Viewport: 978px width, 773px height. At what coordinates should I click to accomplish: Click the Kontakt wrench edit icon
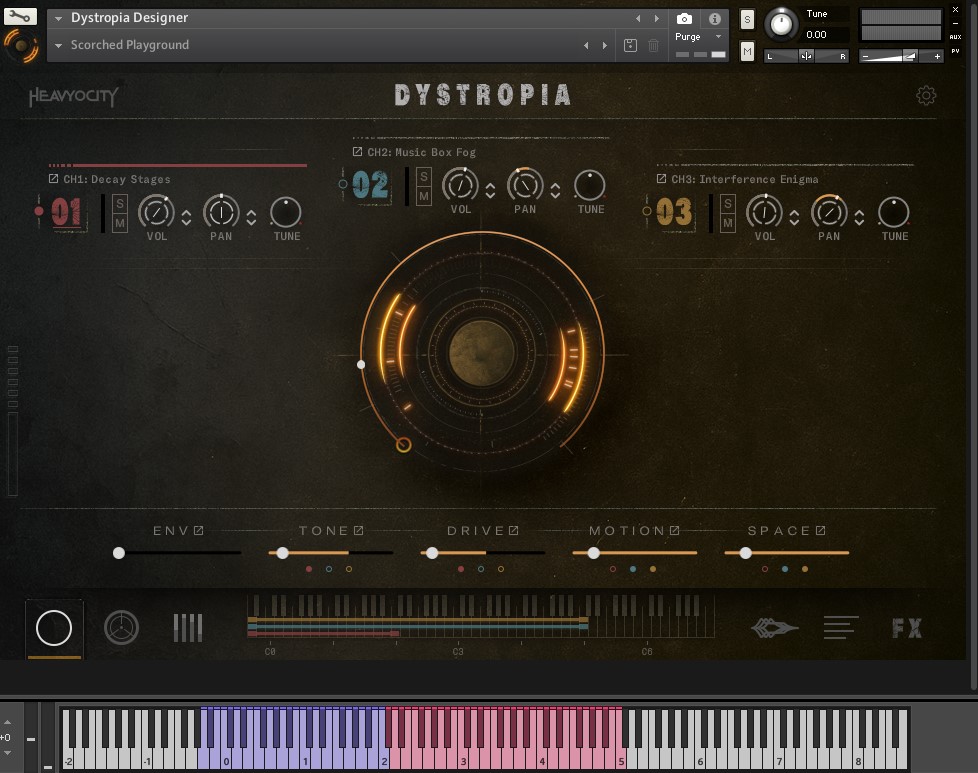tap(20, 16)
